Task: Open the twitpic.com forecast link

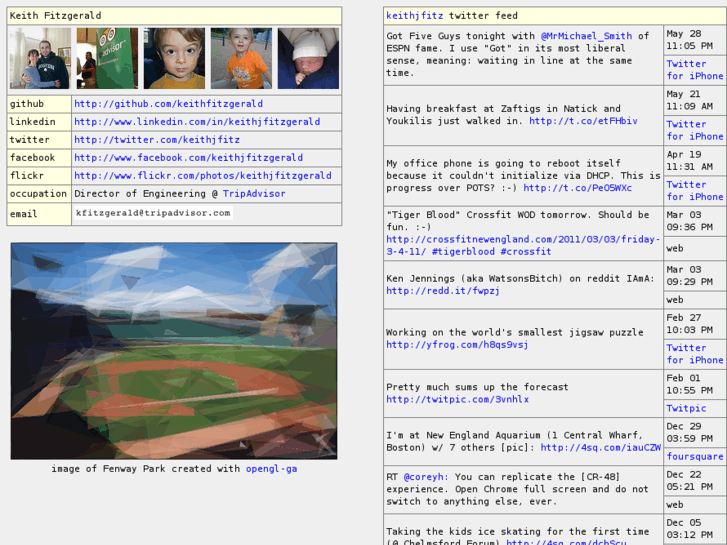Action: (x=457, y=399)
